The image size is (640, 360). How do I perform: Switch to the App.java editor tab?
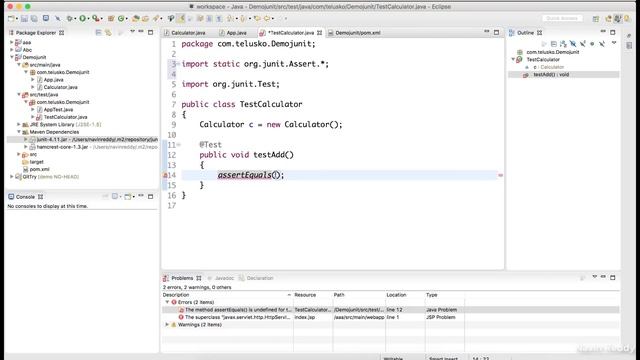pyautogui.click(x=237, y=33)
